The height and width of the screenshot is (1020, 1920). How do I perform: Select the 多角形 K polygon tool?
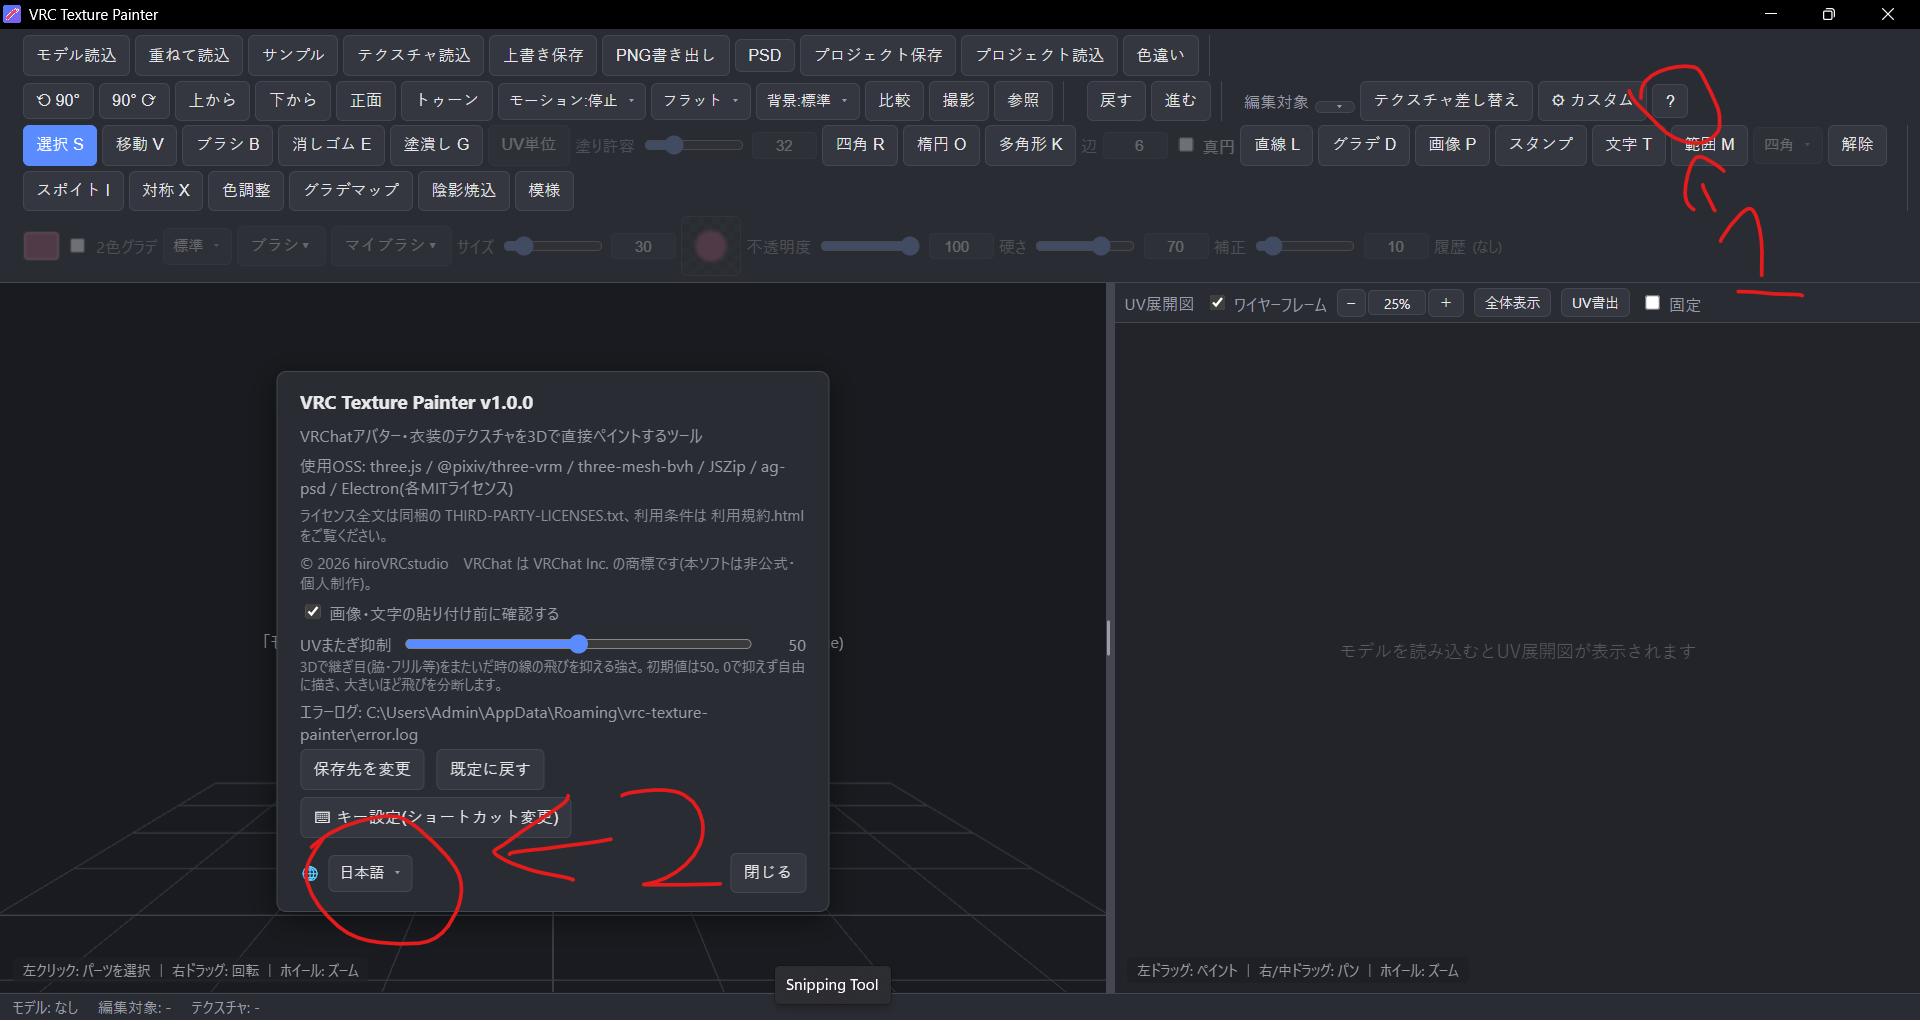coord(1031,145)
